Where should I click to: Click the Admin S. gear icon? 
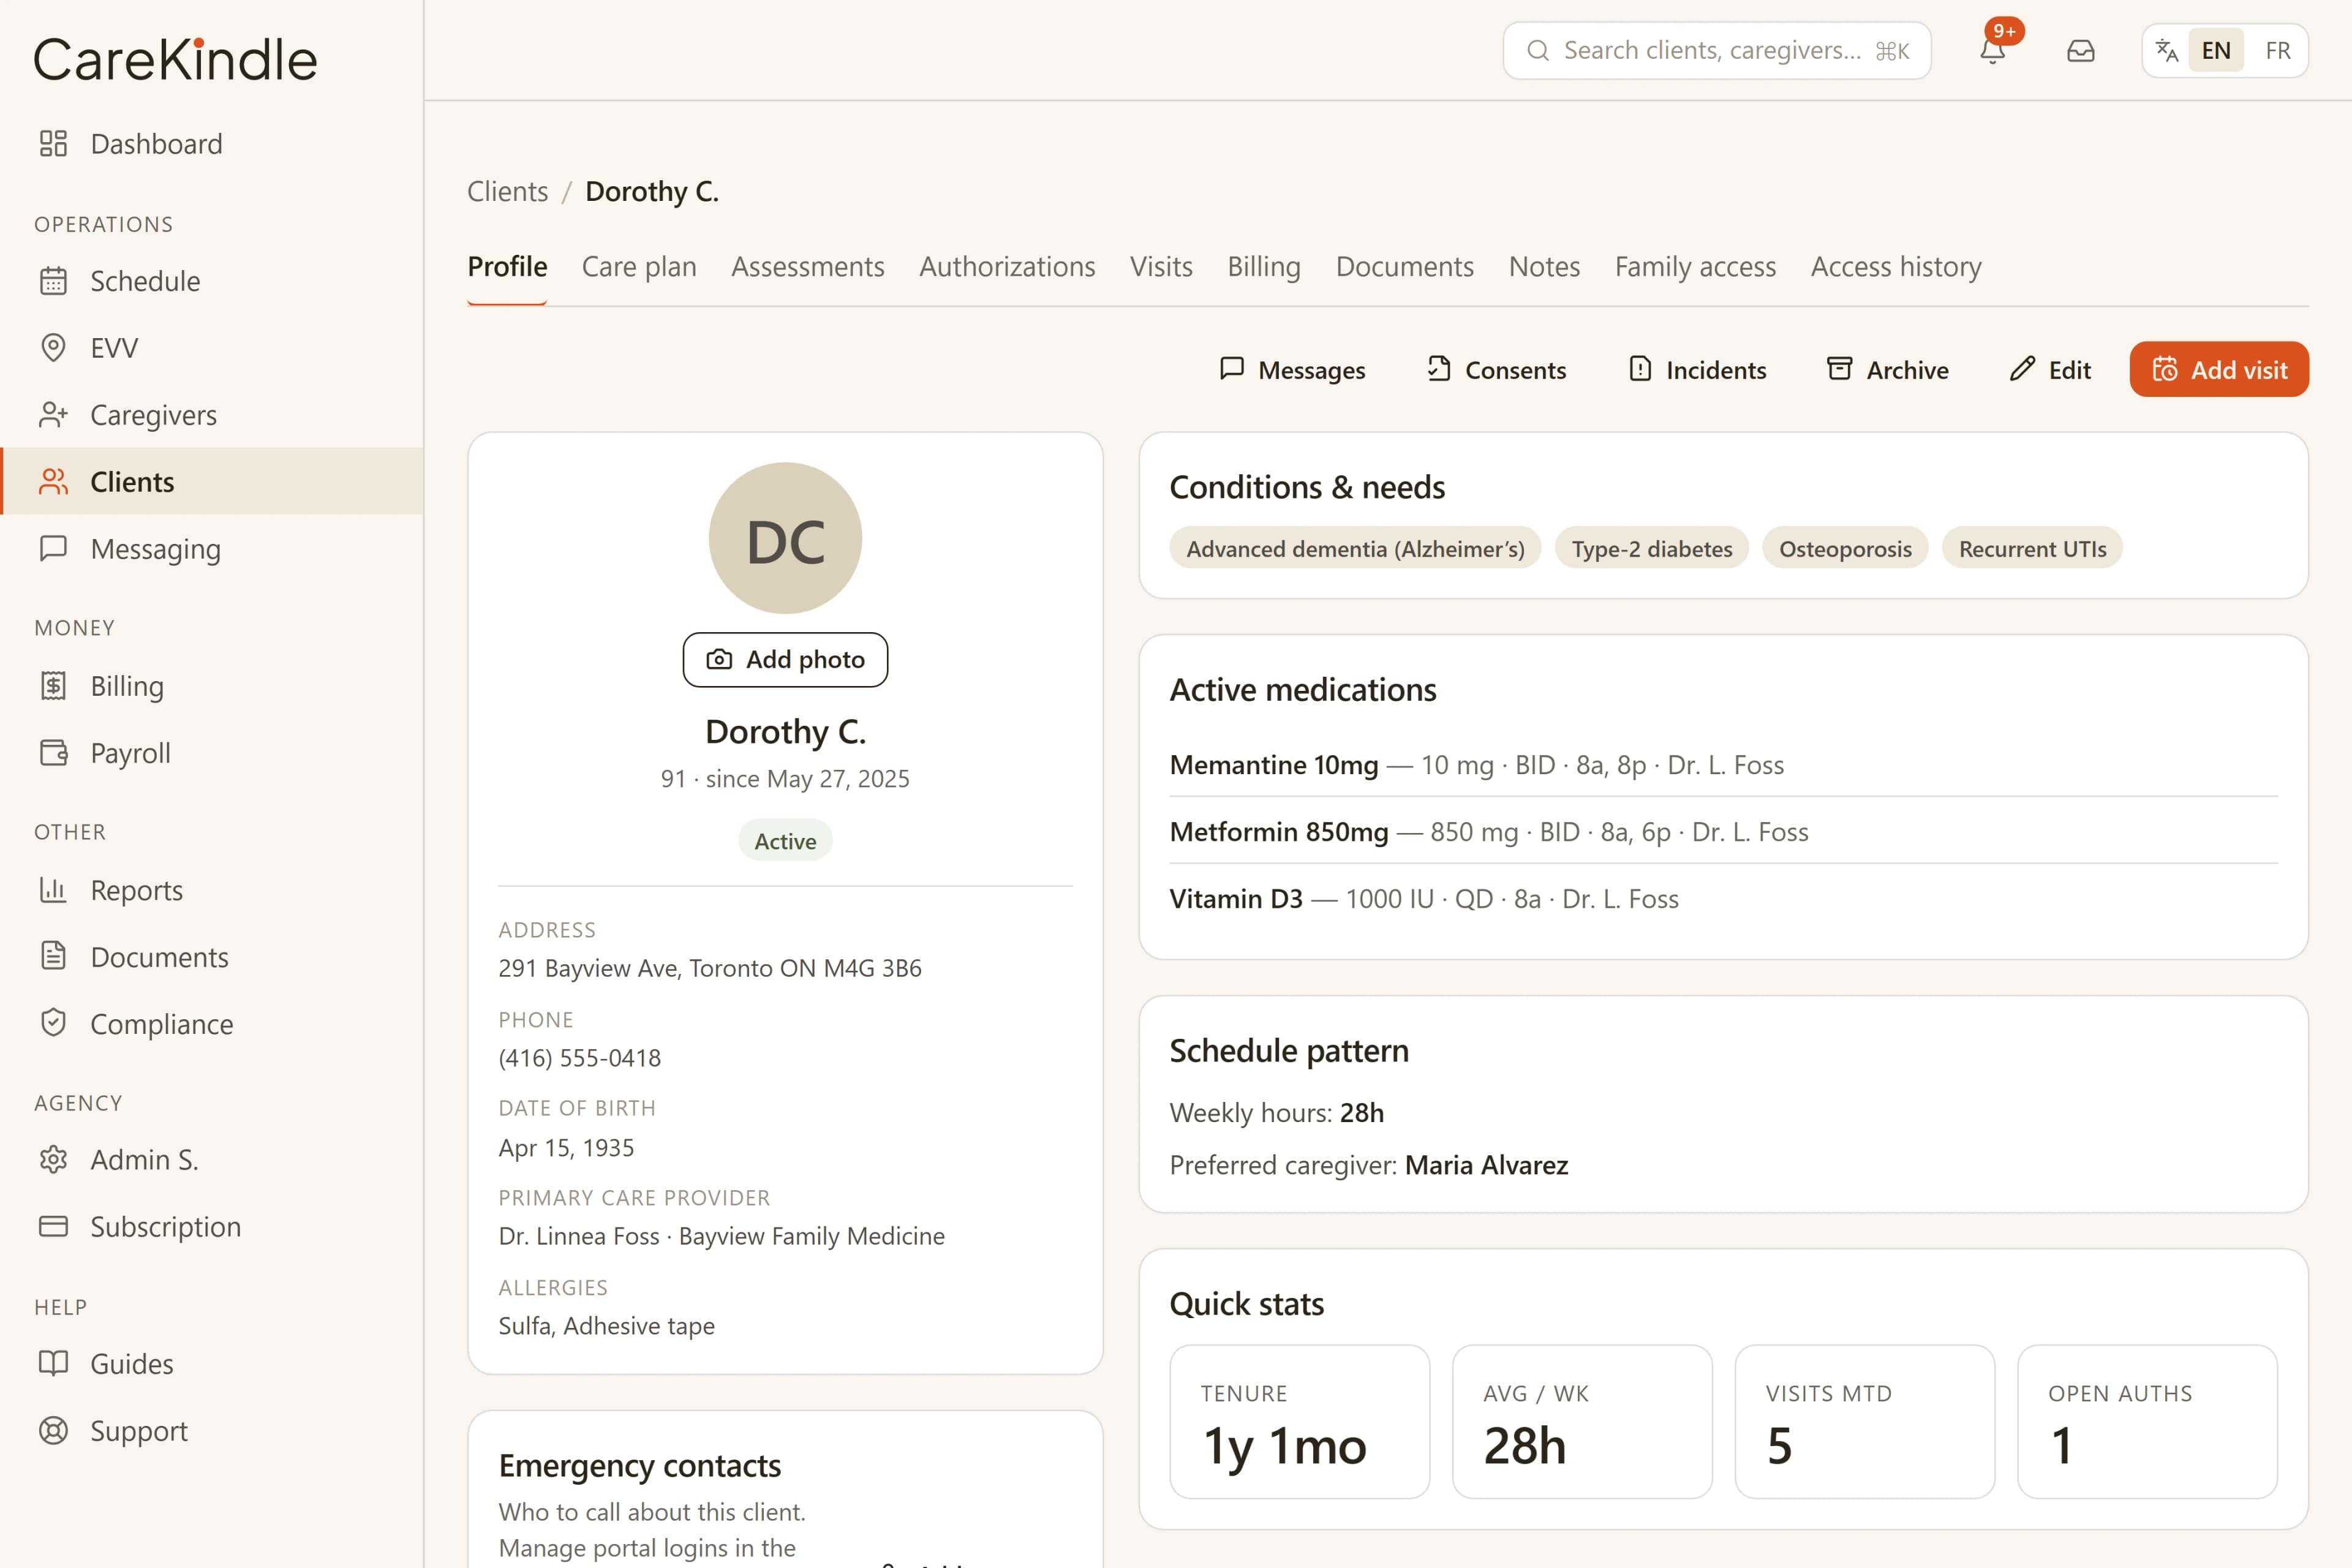(53, 1160)
